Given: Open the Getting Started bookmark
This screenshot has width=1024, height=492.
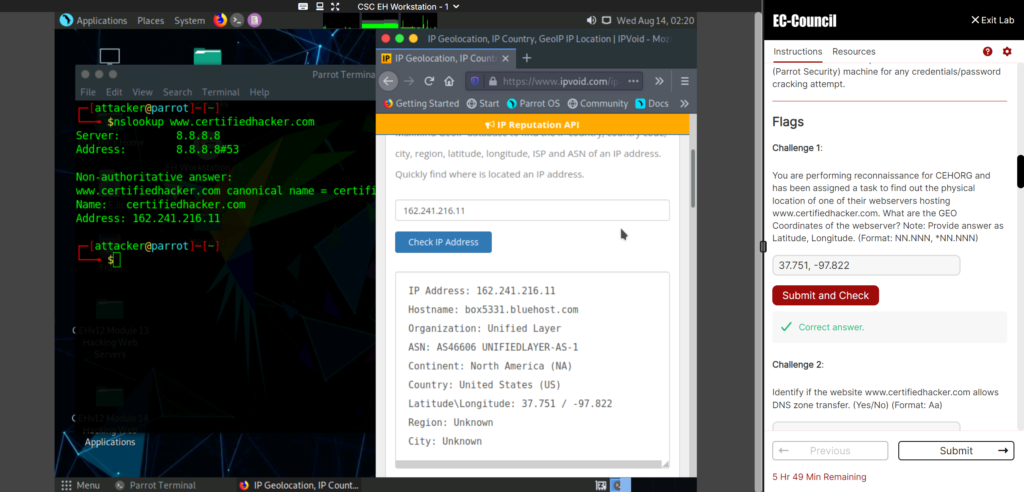Looking at the screenshot, I should coord(421,103).
